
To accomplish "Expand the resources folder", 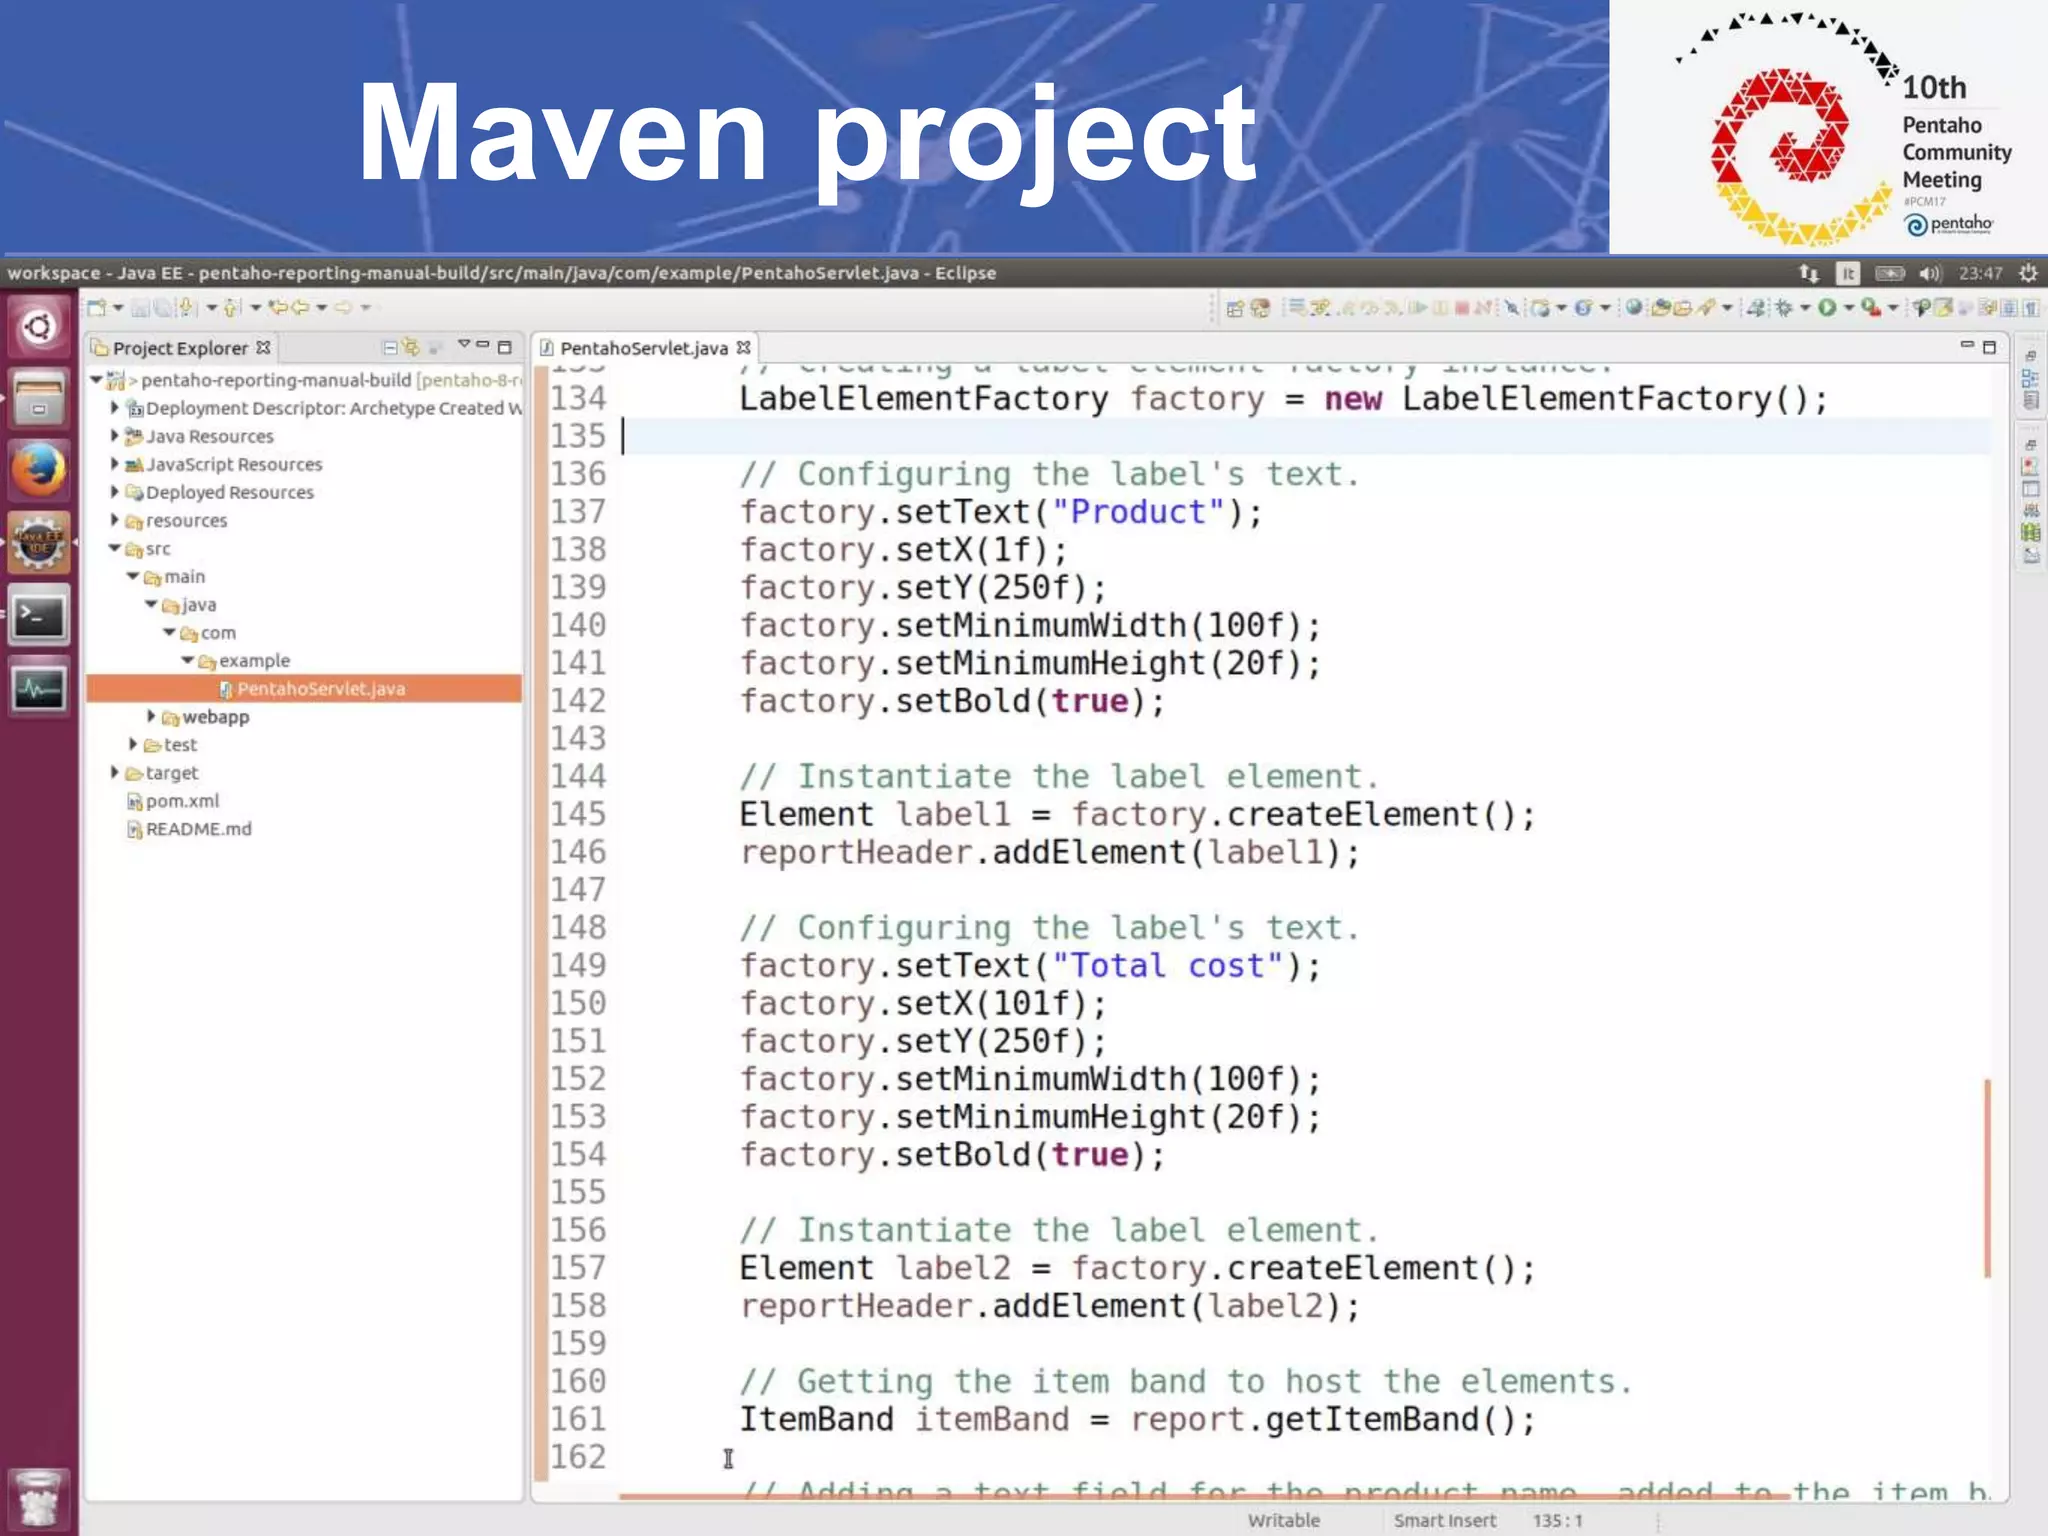I will pyautogui.click(x=114, y=520).
